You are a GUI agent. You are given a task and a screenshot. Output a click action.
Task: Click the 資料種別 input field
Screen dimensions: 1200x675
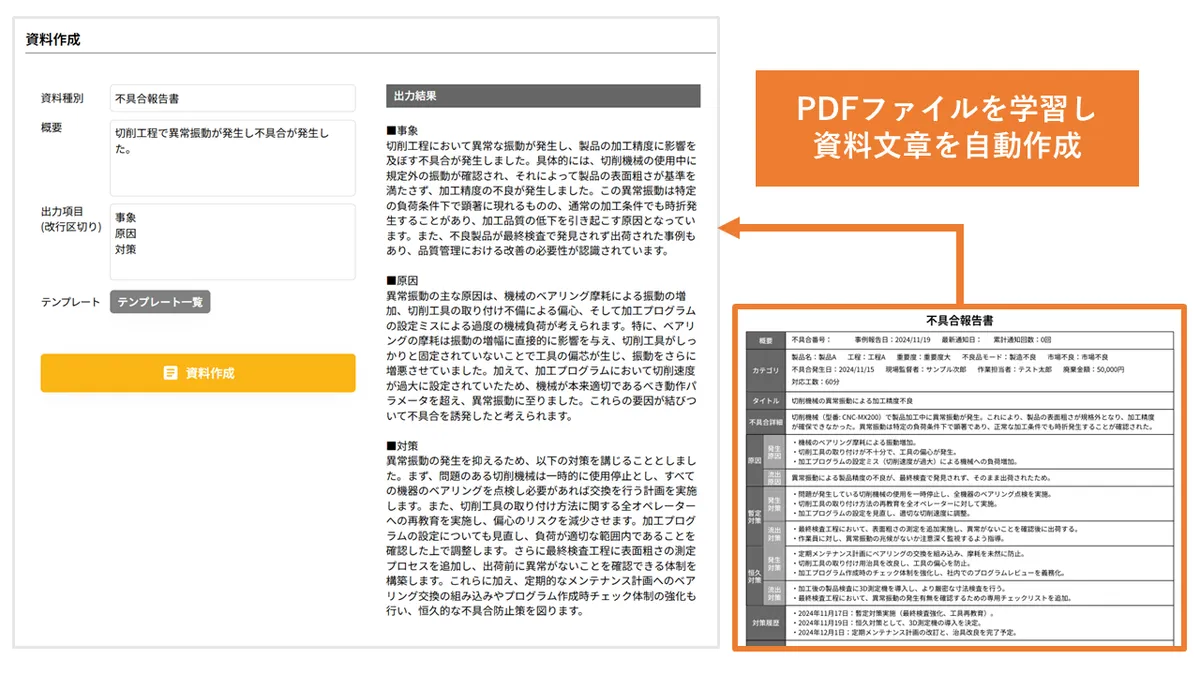click(232, 98)
